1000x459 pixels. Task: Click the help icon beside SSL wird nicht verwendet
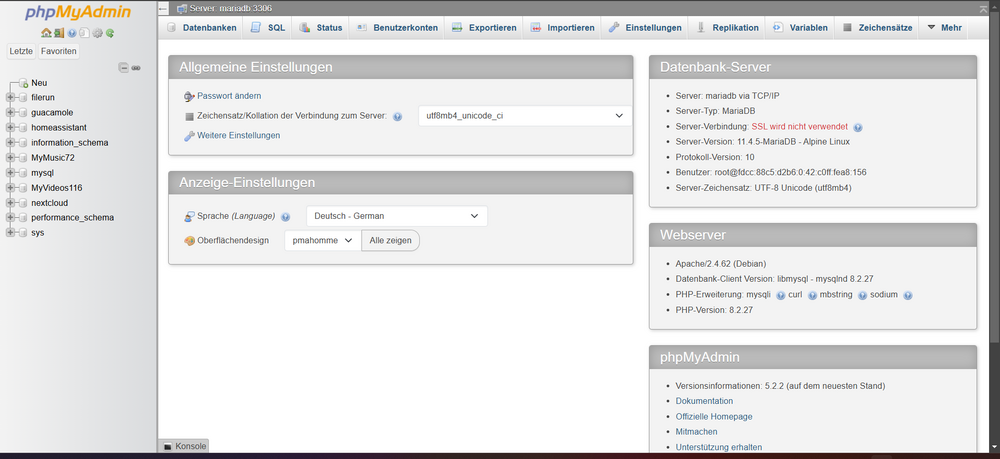pyautogui.click(x=857, y=127)
